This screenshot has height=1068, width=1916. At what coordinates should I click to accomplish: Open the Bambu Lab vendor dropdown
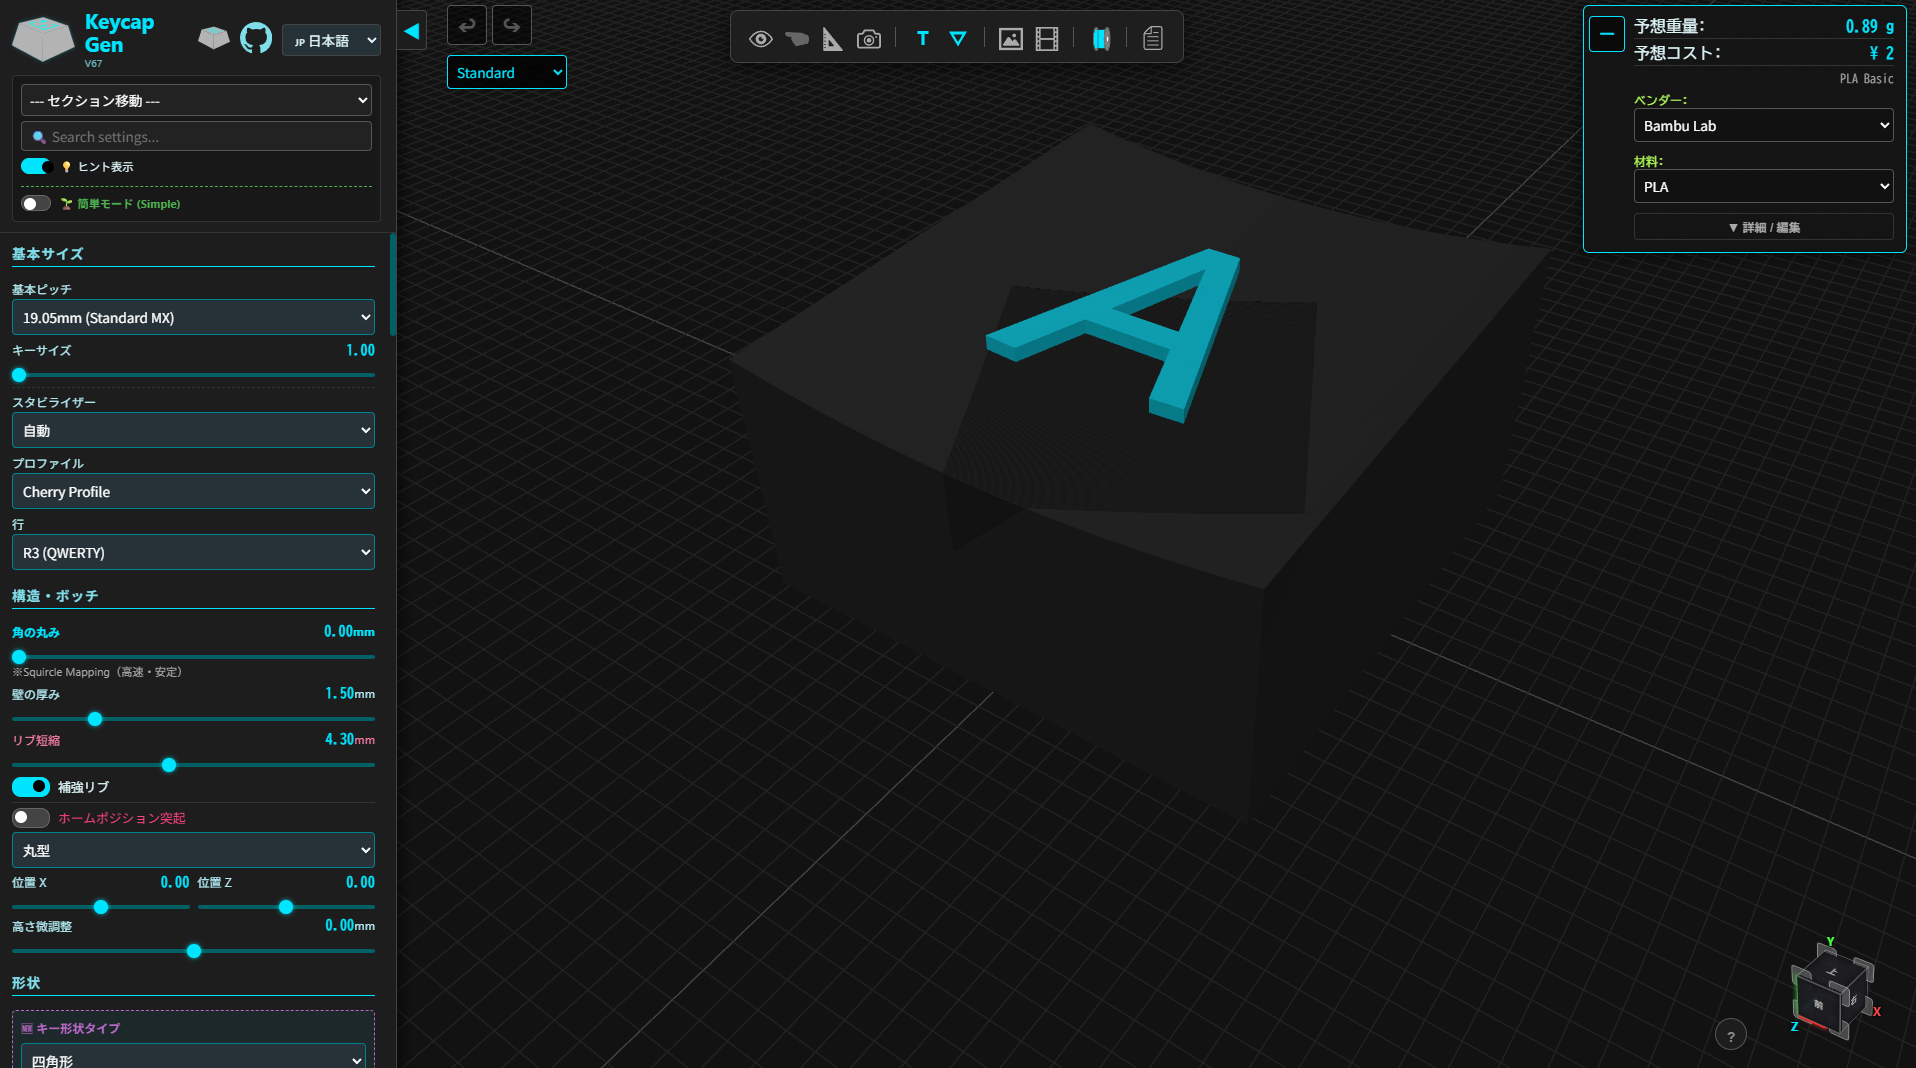(x=1763, y=126)
